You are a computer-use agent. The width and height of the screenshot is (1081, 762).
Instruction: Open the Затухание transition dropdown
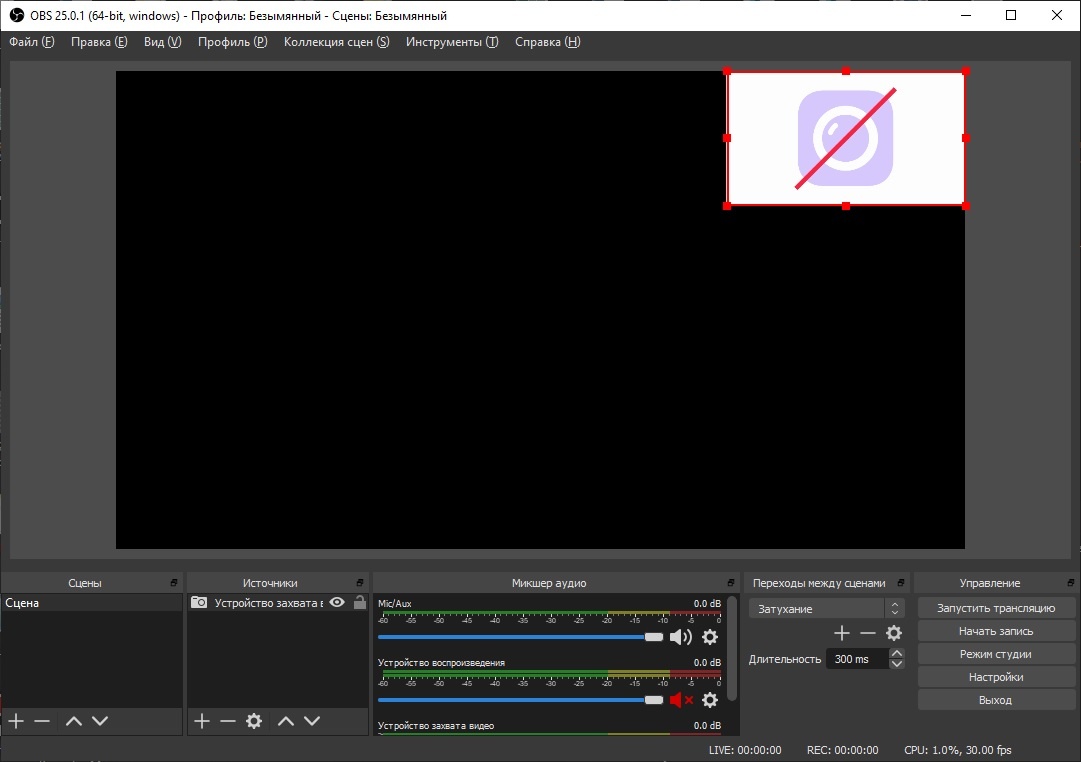coord(826,609)
